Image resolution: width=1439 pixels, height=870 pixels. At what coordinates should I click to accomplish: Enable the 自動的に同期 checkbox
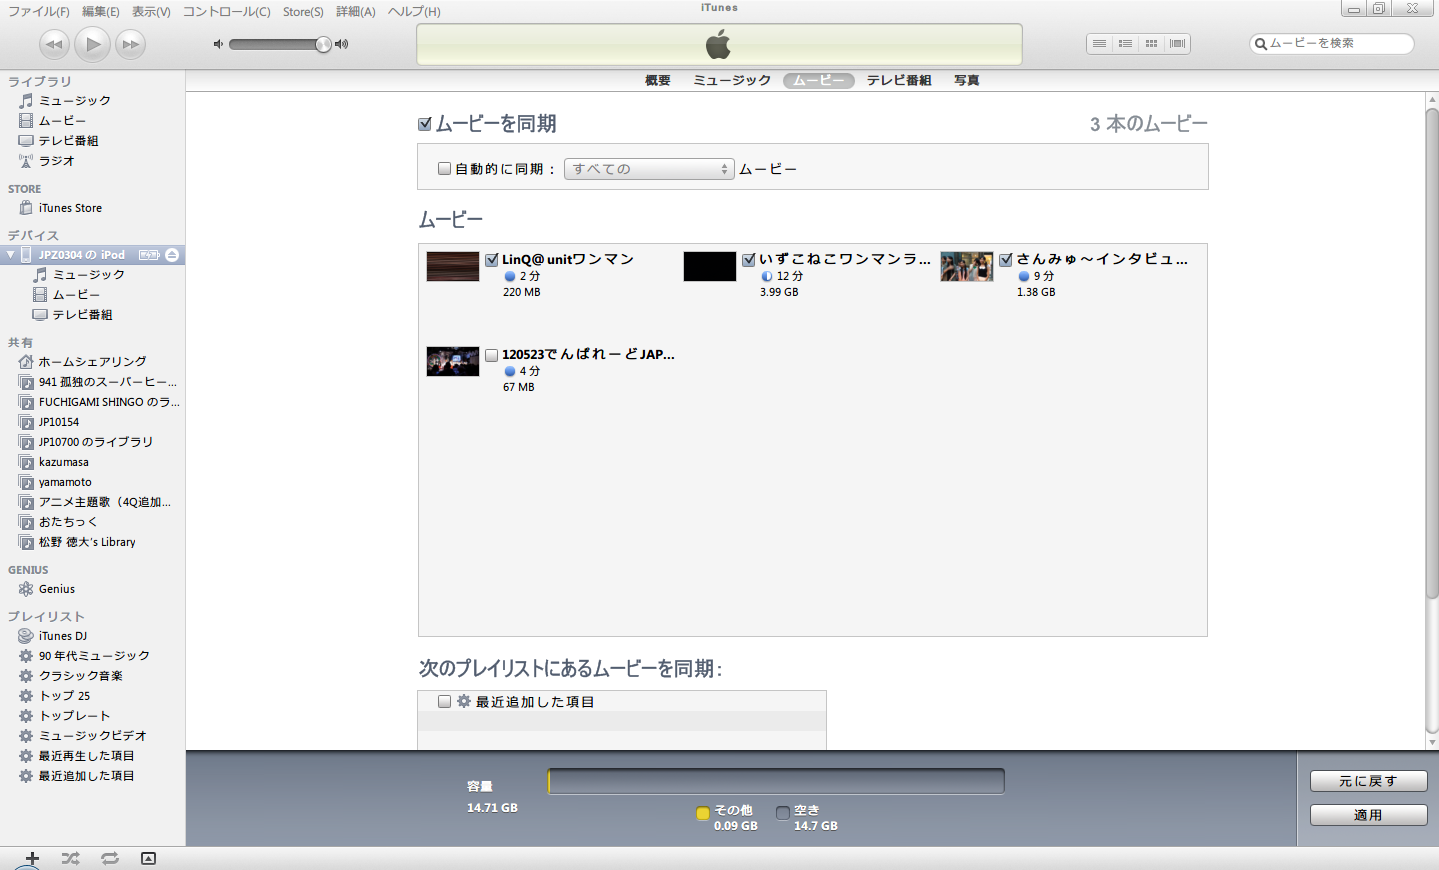[445, 169]
